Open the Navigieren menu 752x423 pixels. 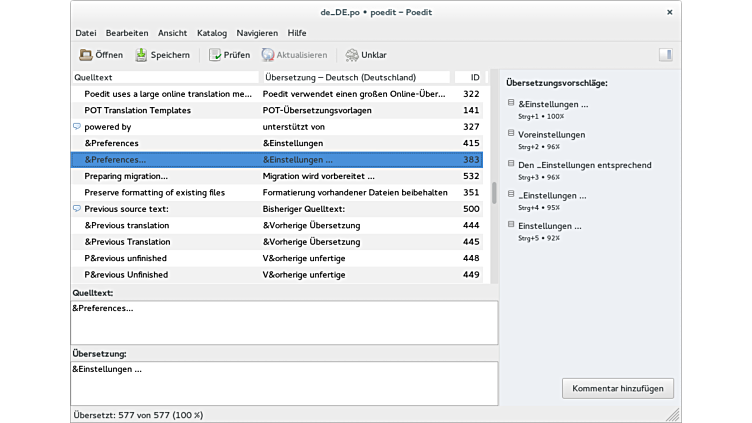click(x=257, y=33)
